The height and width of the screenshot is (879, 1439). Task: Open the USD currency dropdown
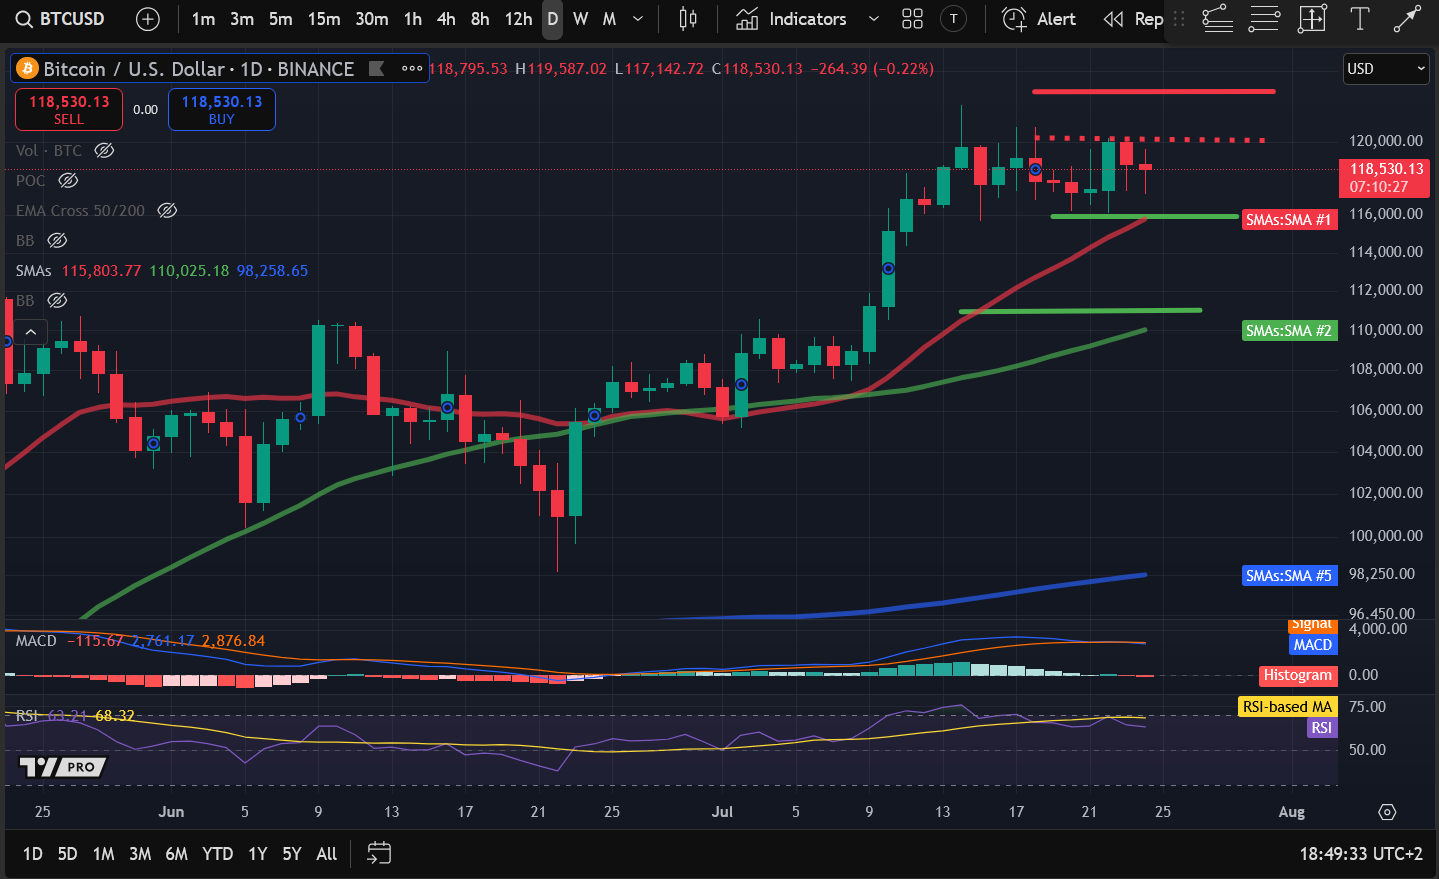[1386, 69]
